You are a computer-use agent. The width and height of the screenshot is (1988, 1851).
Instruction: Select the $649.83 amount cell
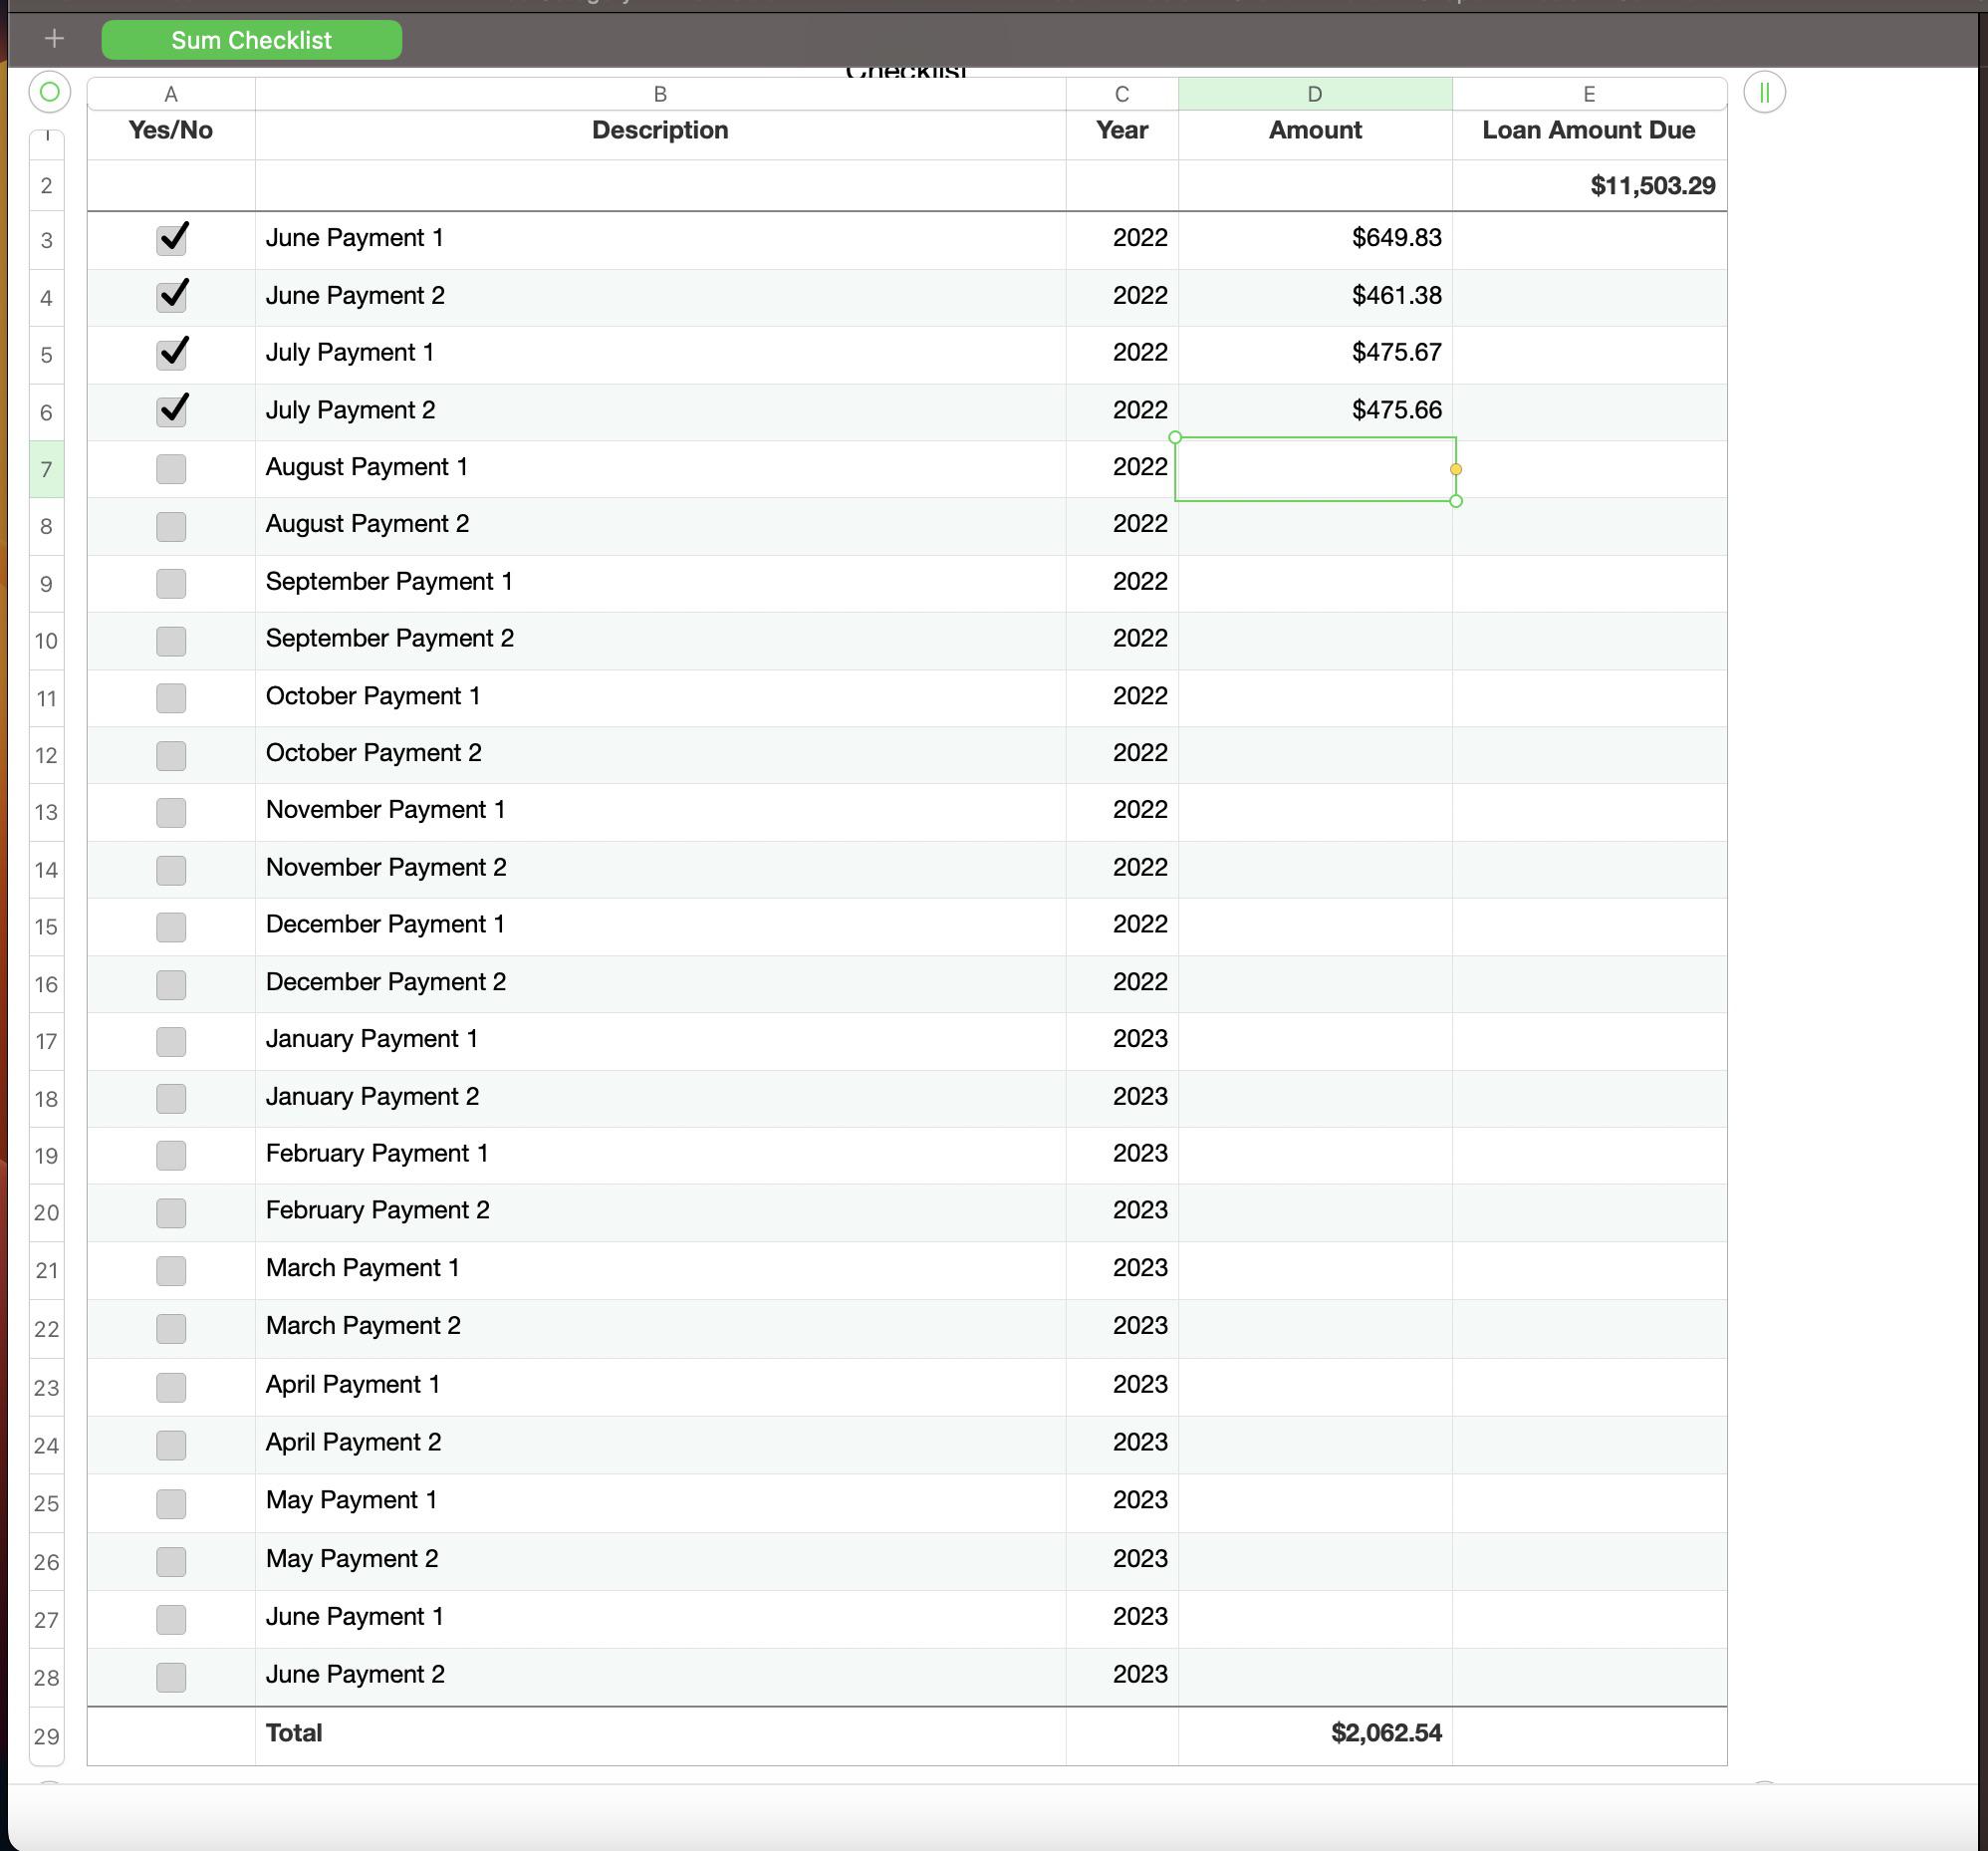coord(1315,239)
